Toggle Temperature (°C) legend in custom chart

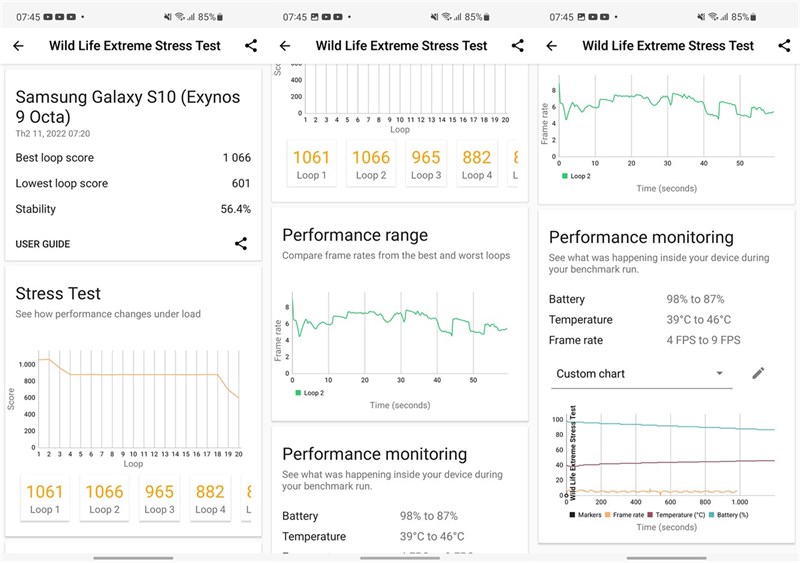point(676,515)
